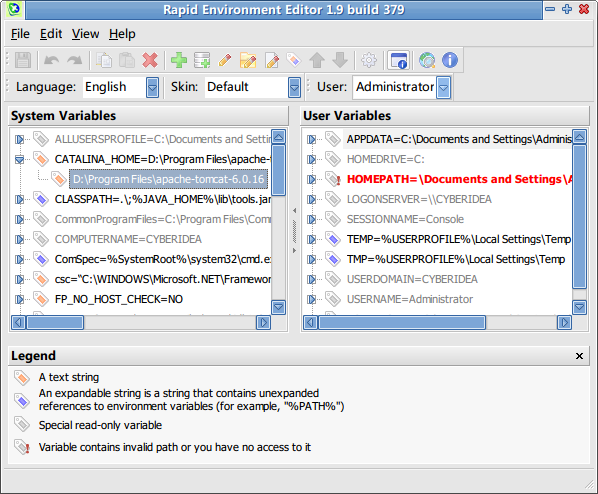Click the Save toolbar icon

click(23, 60)
